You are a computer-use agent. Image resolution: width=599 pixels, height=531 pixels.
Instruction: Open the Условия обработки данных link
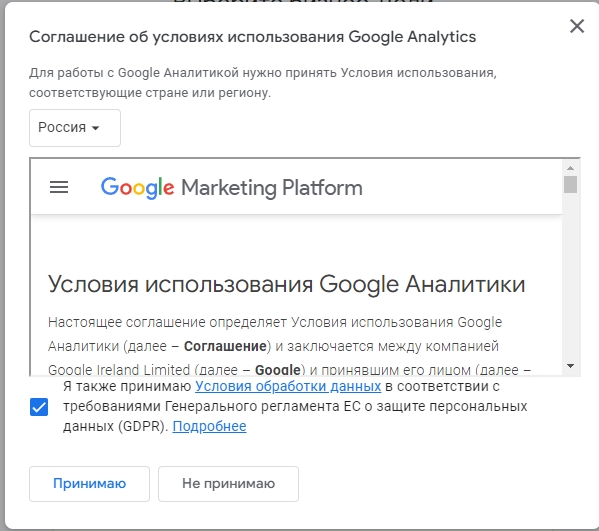288,386
